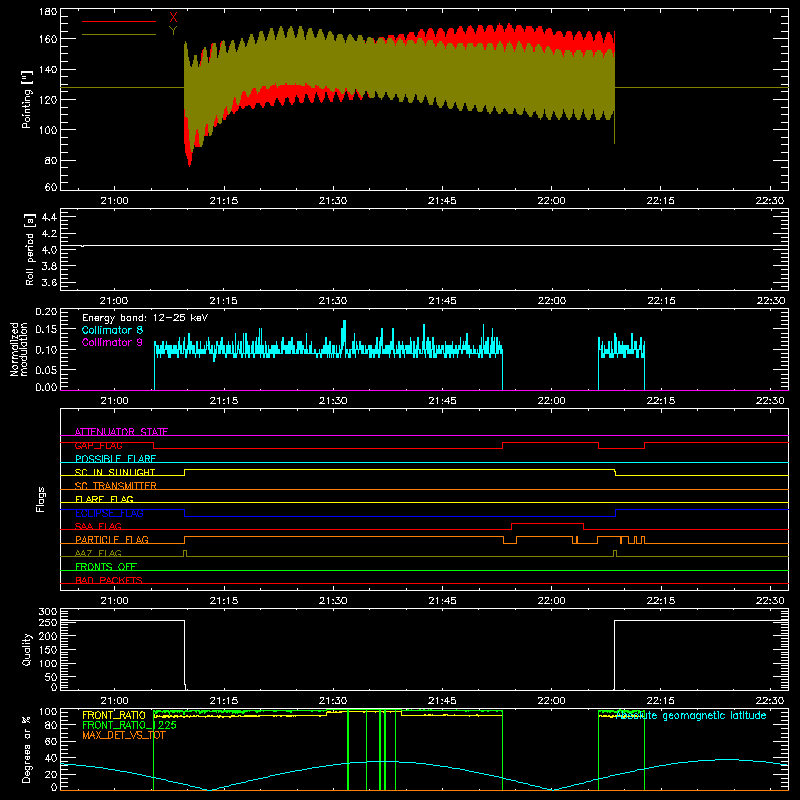Select the A4Z_FLAG label
This screenshot has width=800, height=800.
click(x=98, y=553)
